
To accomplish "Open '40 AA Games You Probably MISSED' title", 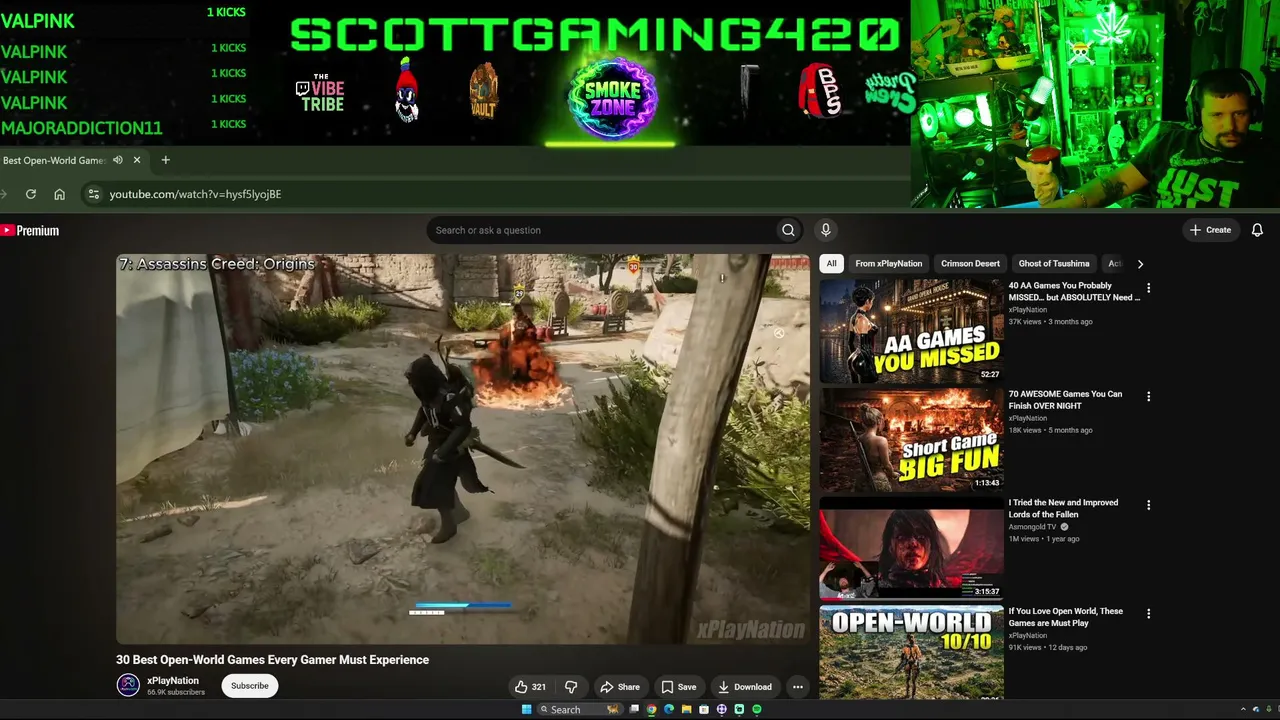I will 1074,291.
